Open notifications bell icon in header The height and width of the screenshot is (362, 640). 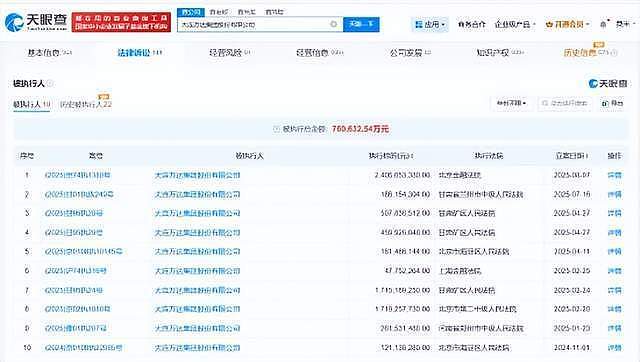tap(603, 24)
